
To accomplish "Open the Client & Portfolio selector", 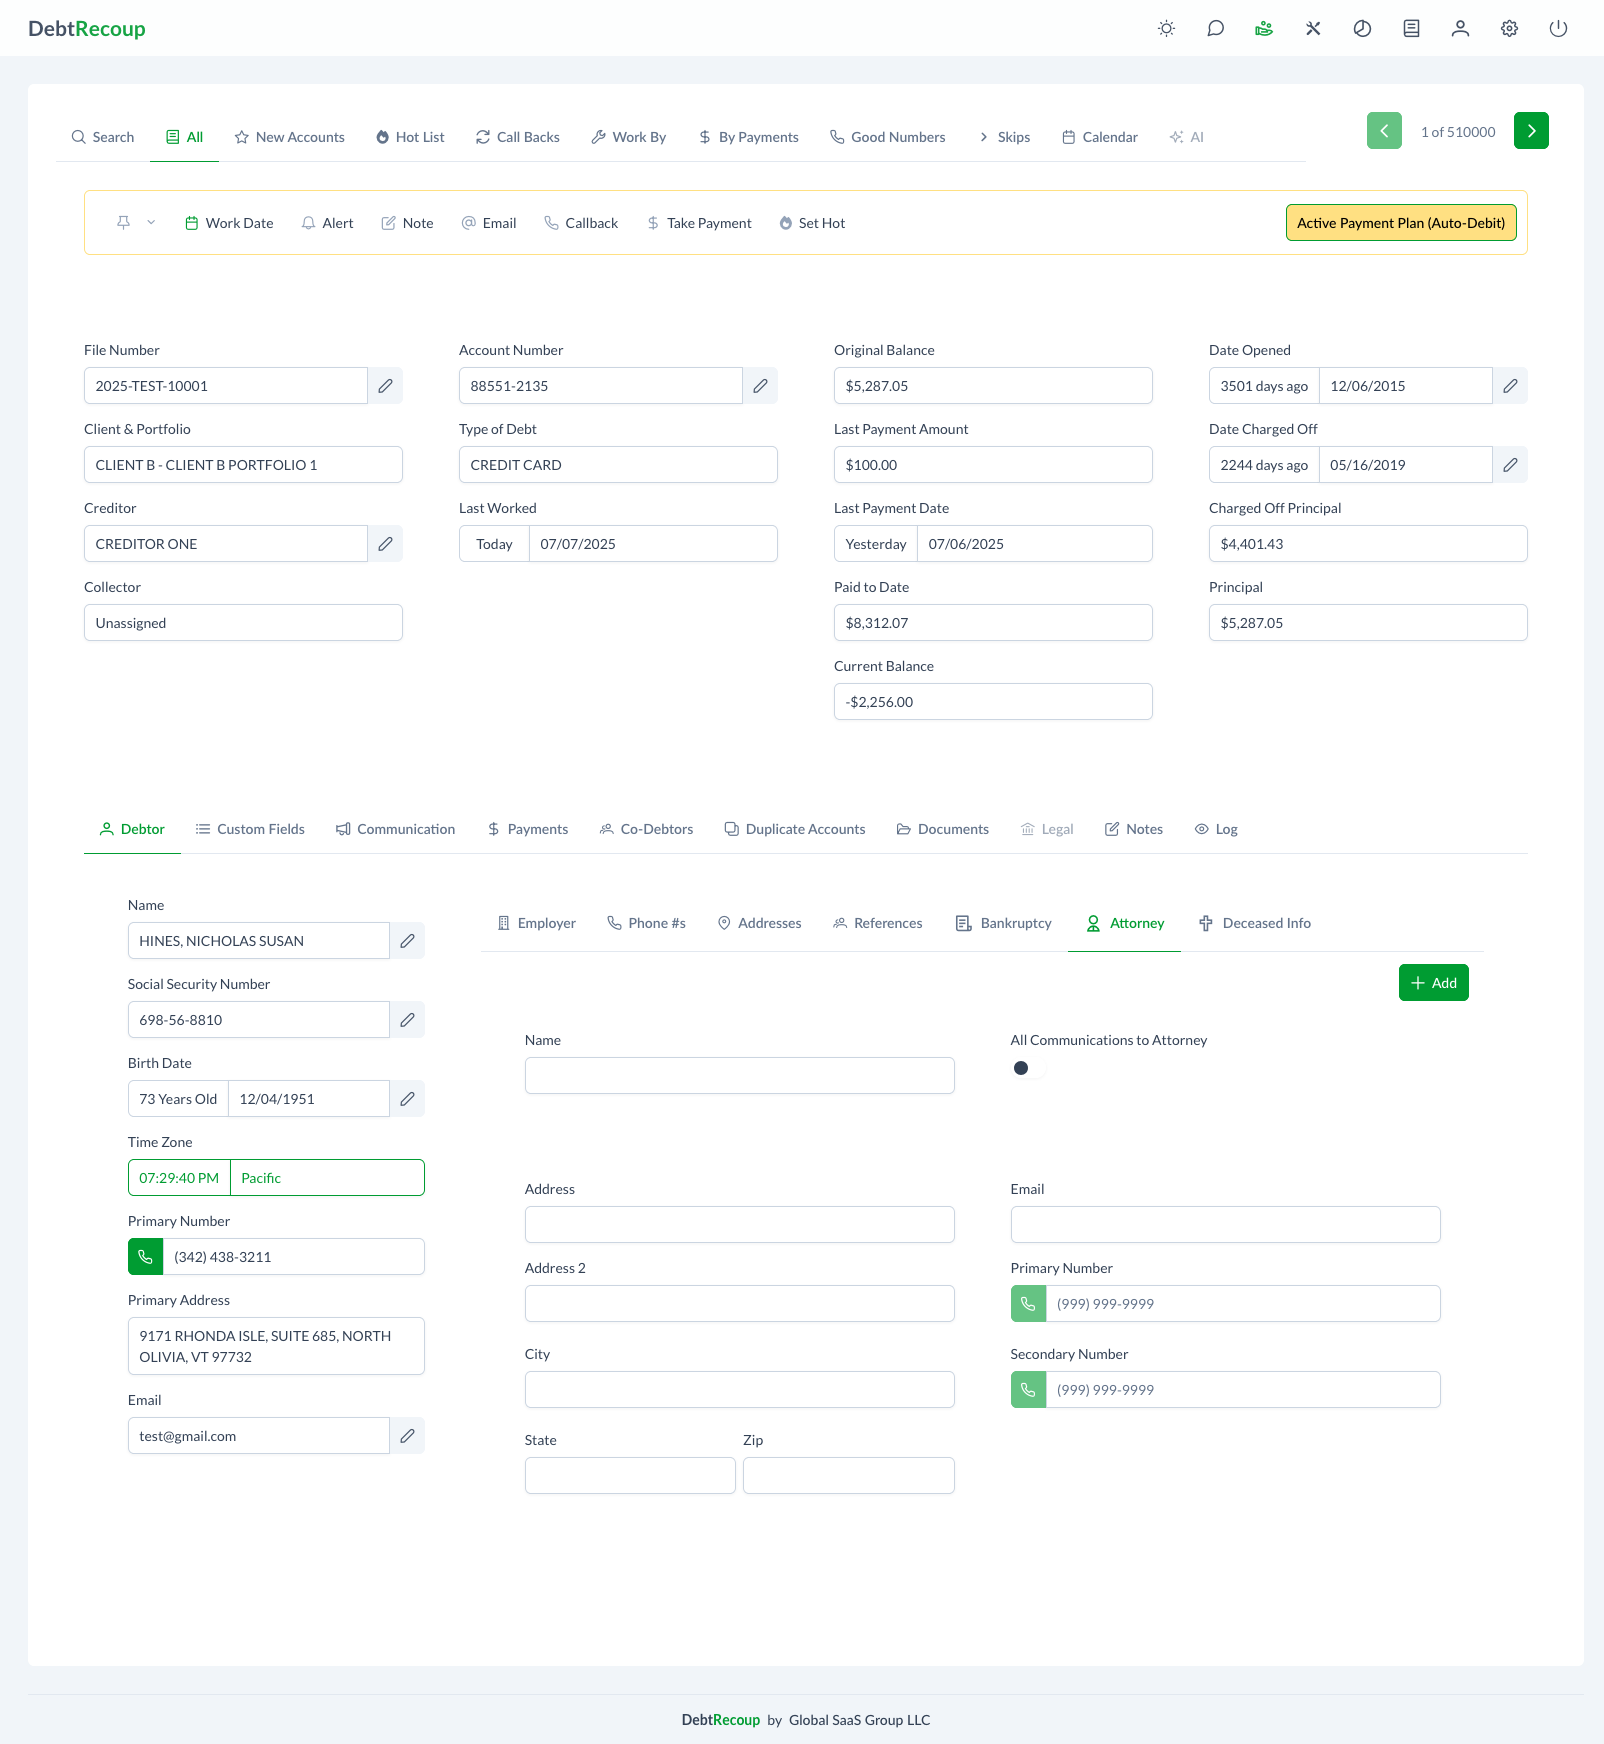I will coord(243,465).
